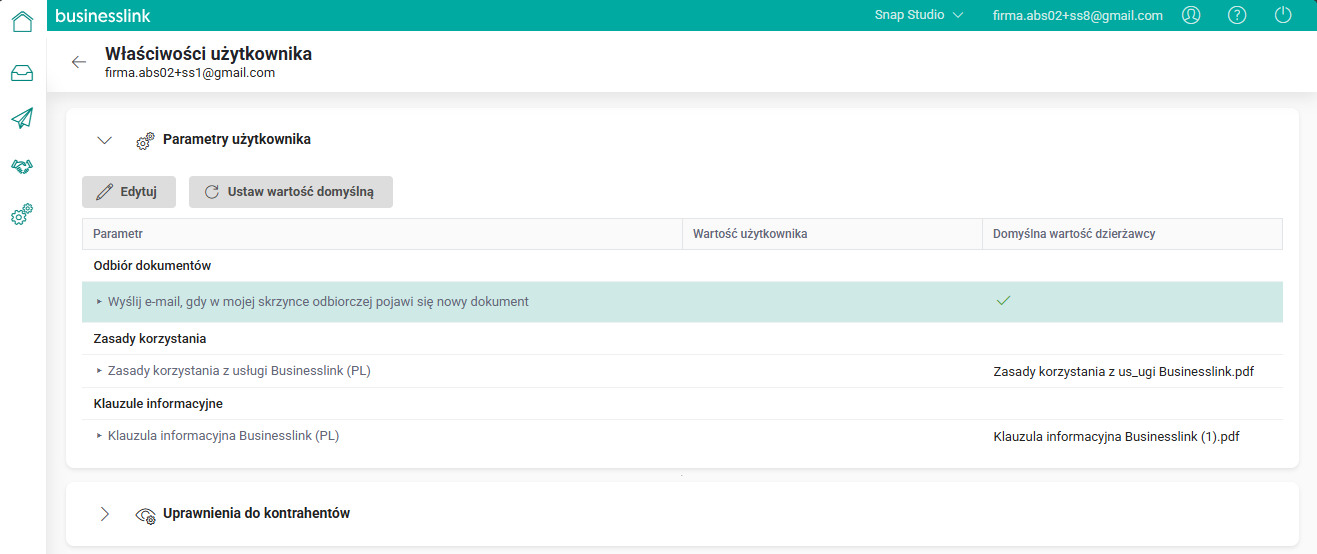Open the Settings gears icon in sidebar
The height and width of the screenshot is (554, 1317).
22,213
